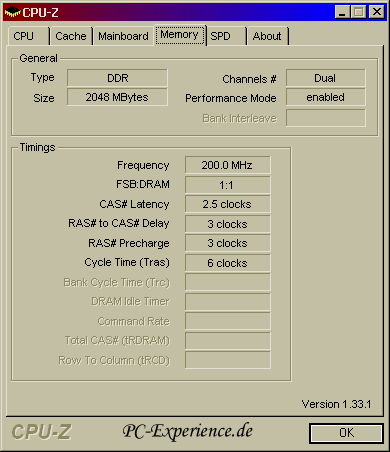Click the Memory tab

180,35
